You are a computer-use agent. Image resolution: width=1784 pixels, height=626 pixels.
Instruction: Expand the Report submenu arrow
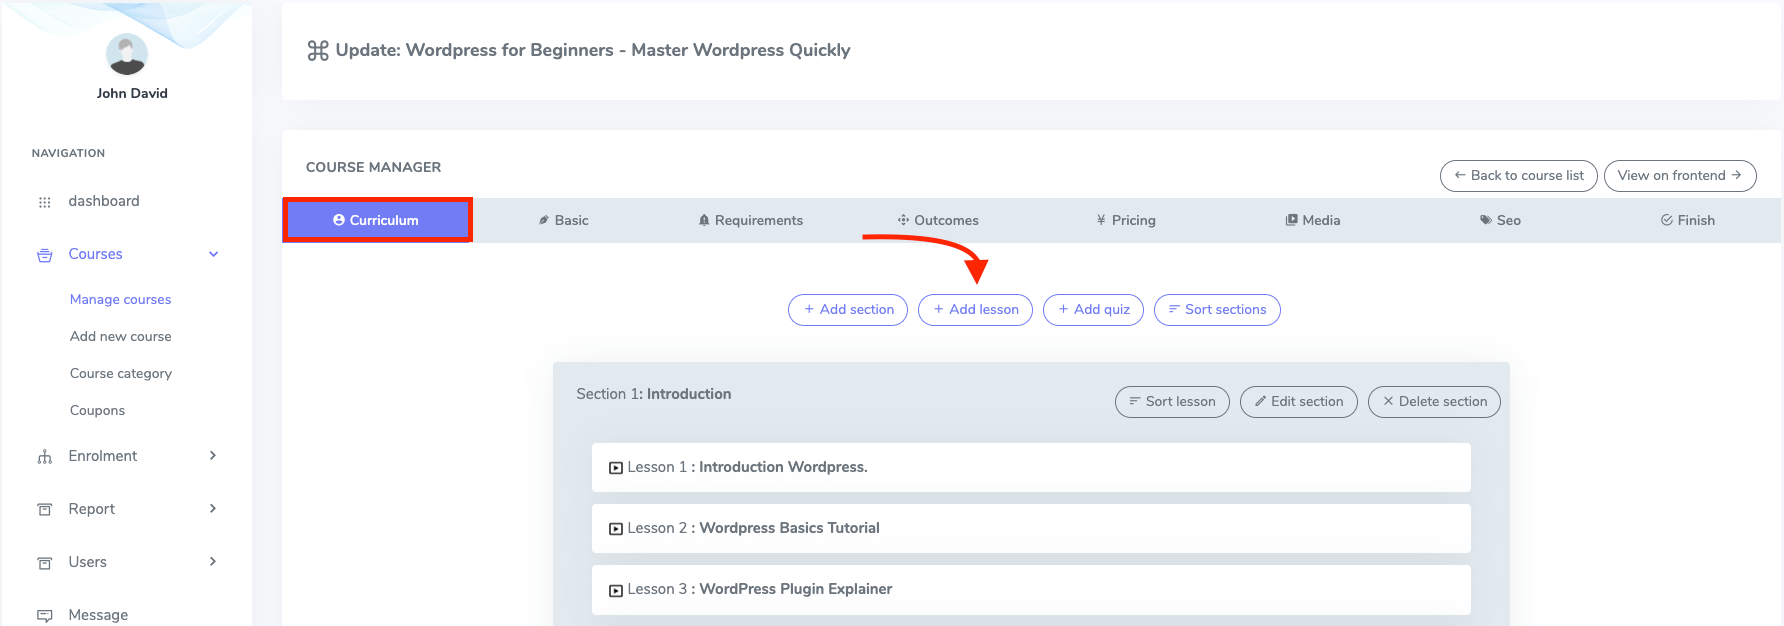(213, 509)
